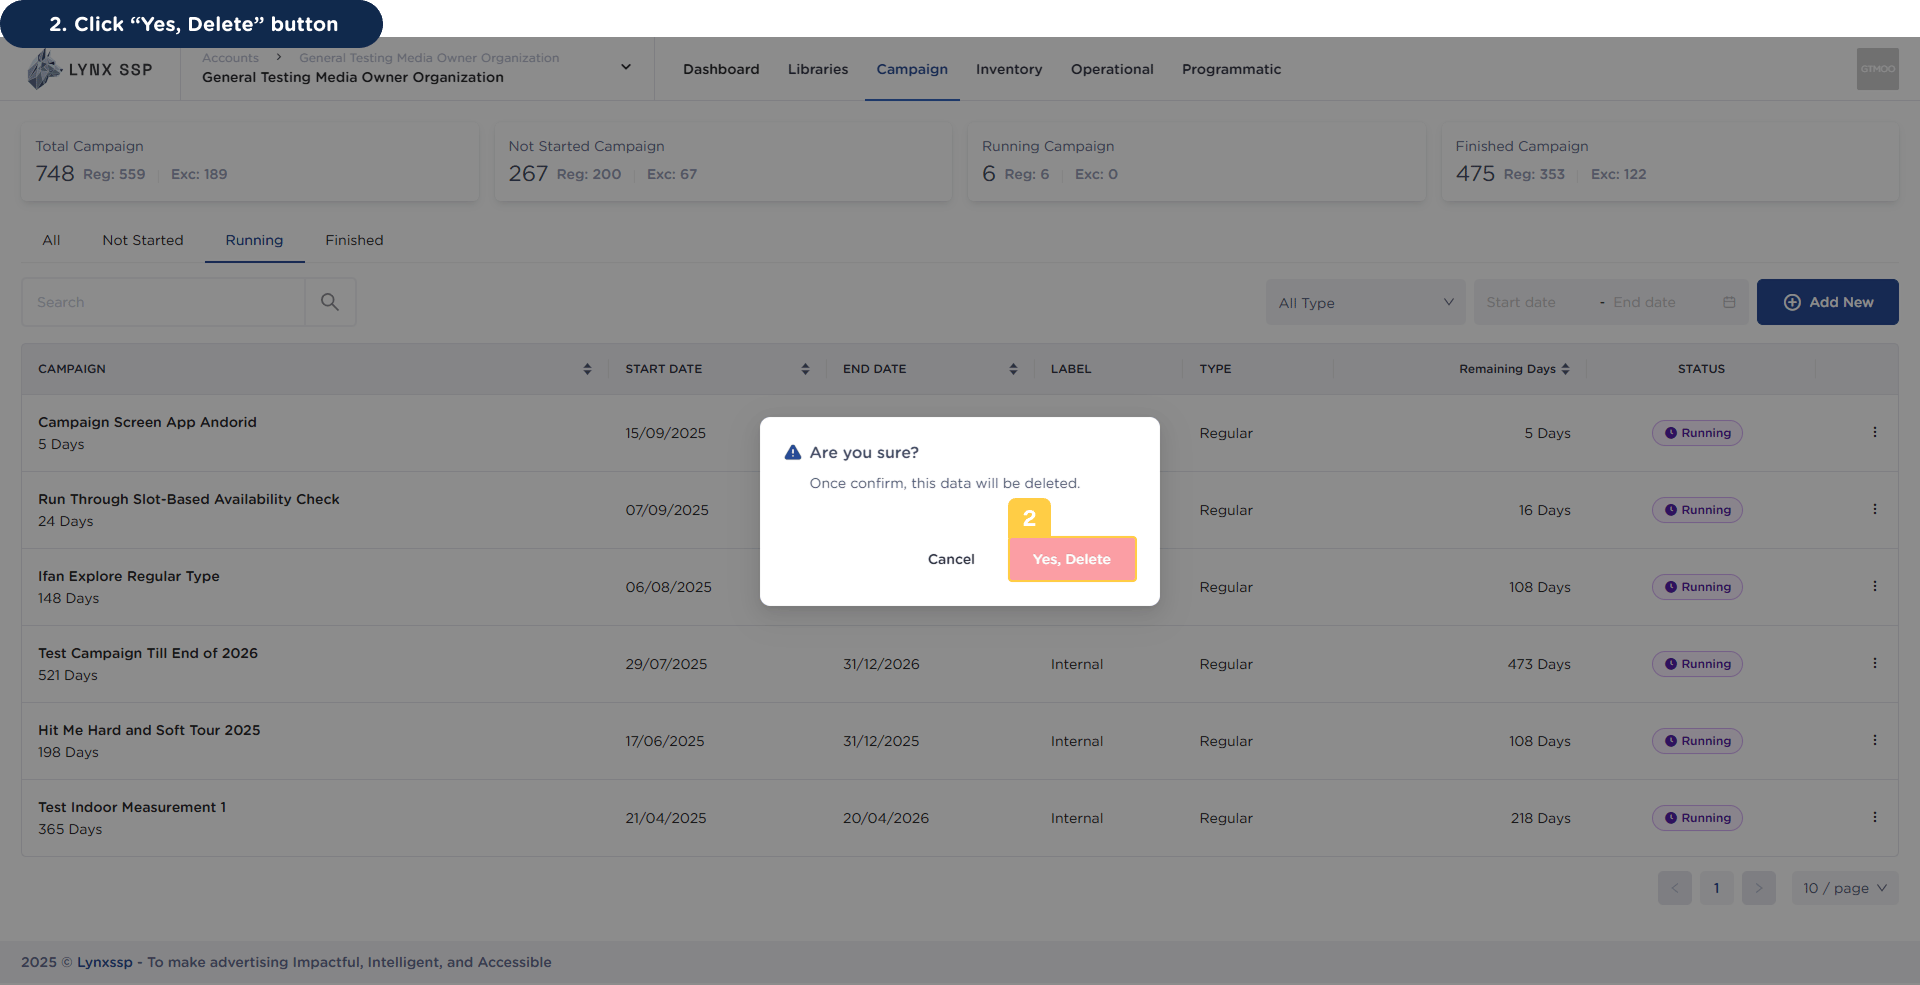Open the 10 / page size dropdown

pos(1844,888)
